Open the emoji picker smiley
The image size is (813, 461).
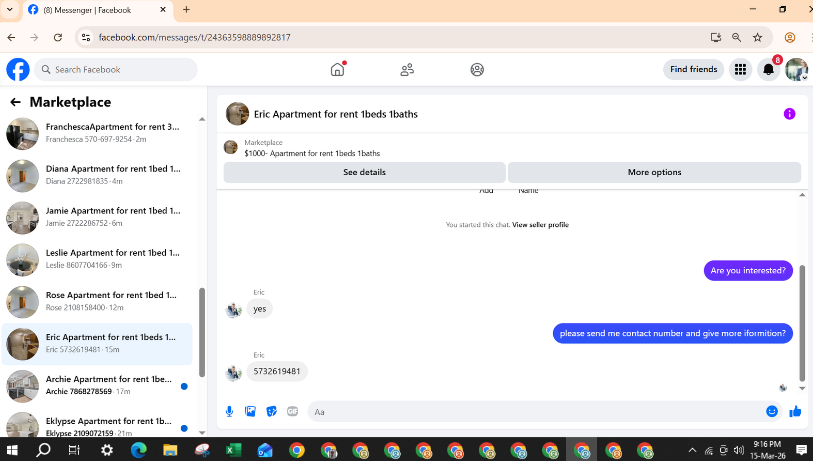tap(772, 411)
